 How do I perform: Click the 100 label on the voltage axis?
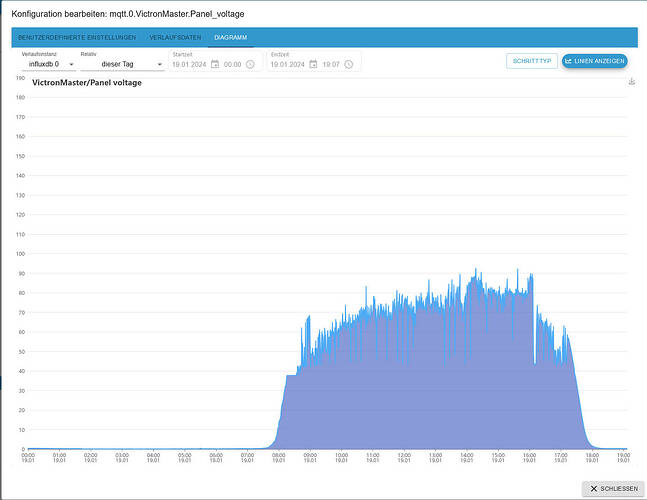point(20,254)
